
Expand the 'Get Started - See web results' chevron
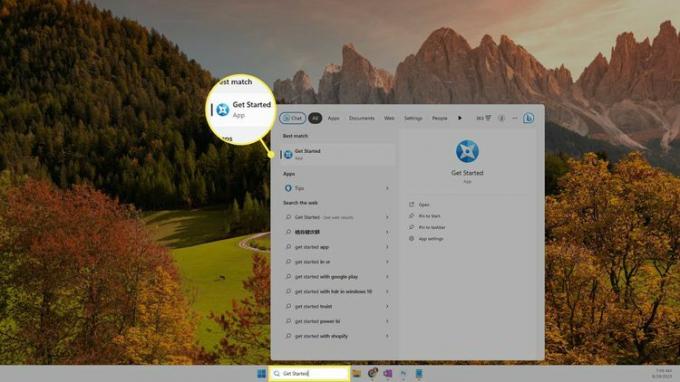pos(387,217)
